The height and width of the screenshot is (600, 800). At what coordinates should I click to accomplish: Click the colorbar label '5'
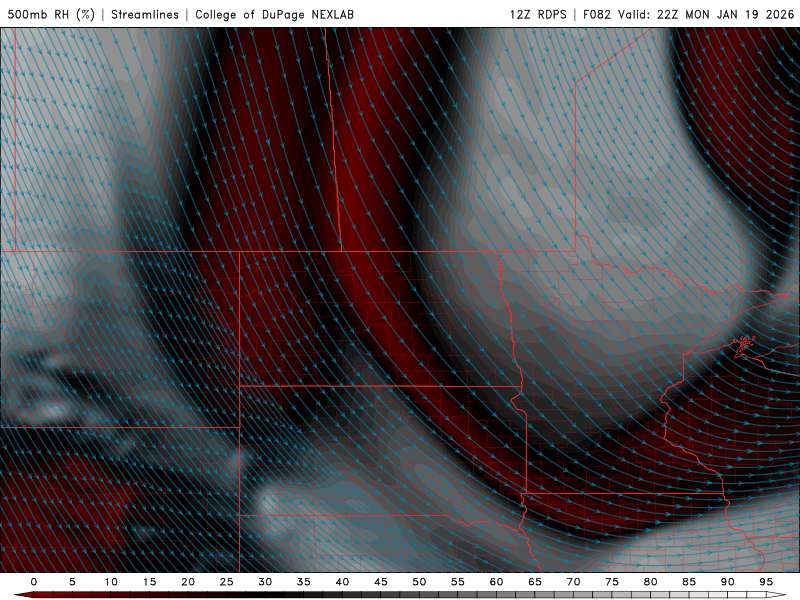(x=72, y=582)
